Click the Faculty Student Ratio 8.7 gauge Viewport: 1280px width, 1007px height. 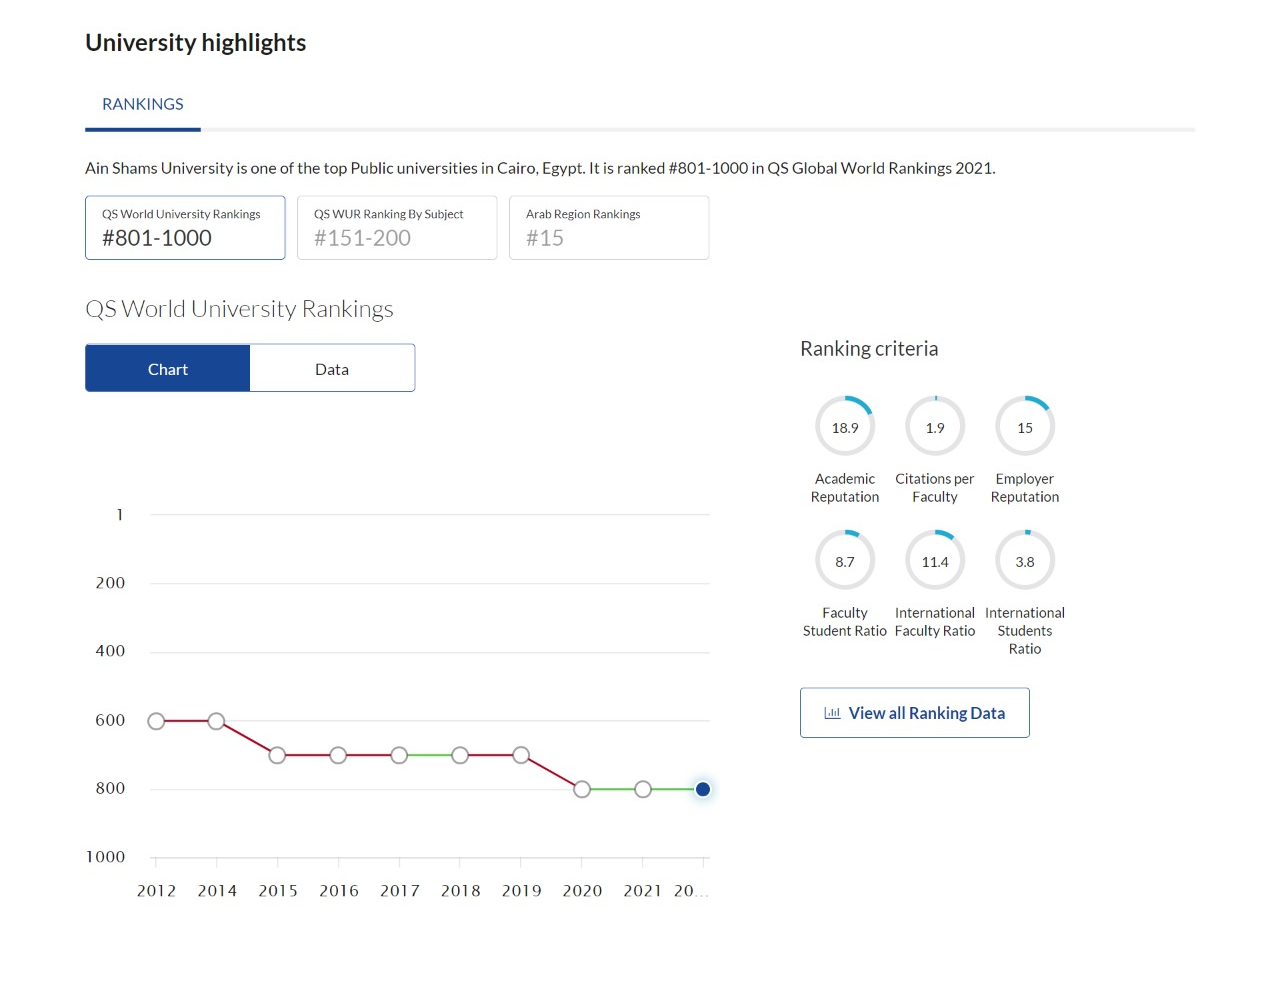pos(845,561)
